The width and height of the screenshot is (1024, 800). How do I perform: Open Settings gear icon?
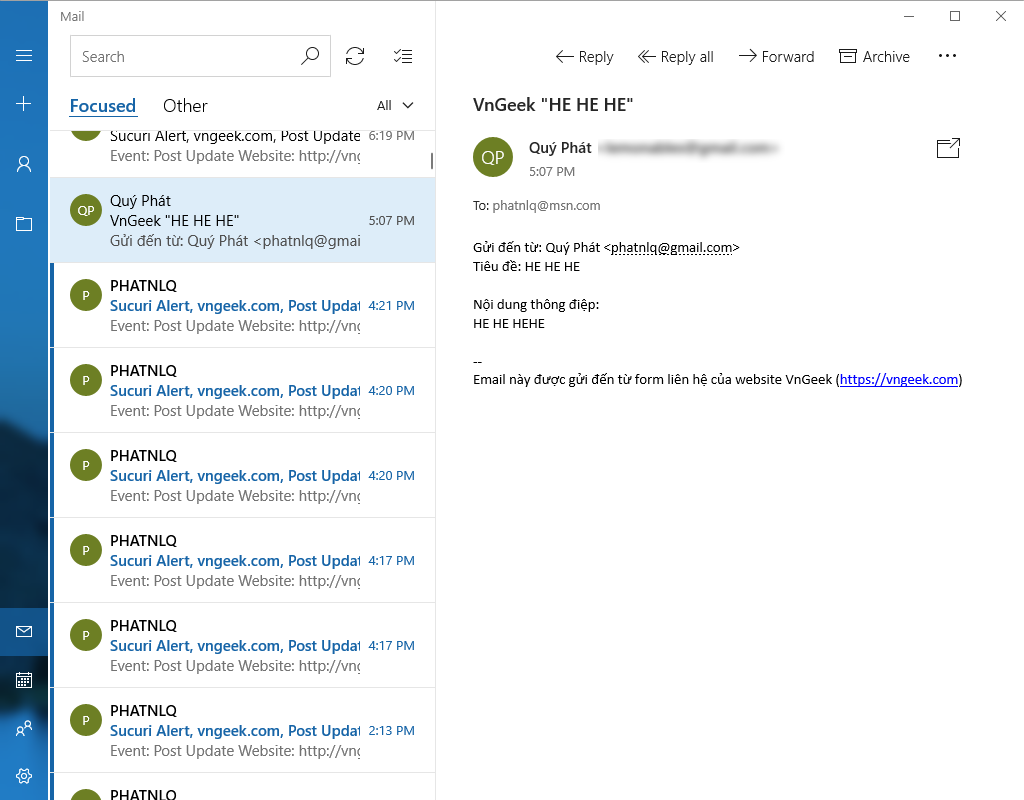(x=24, y=776)
